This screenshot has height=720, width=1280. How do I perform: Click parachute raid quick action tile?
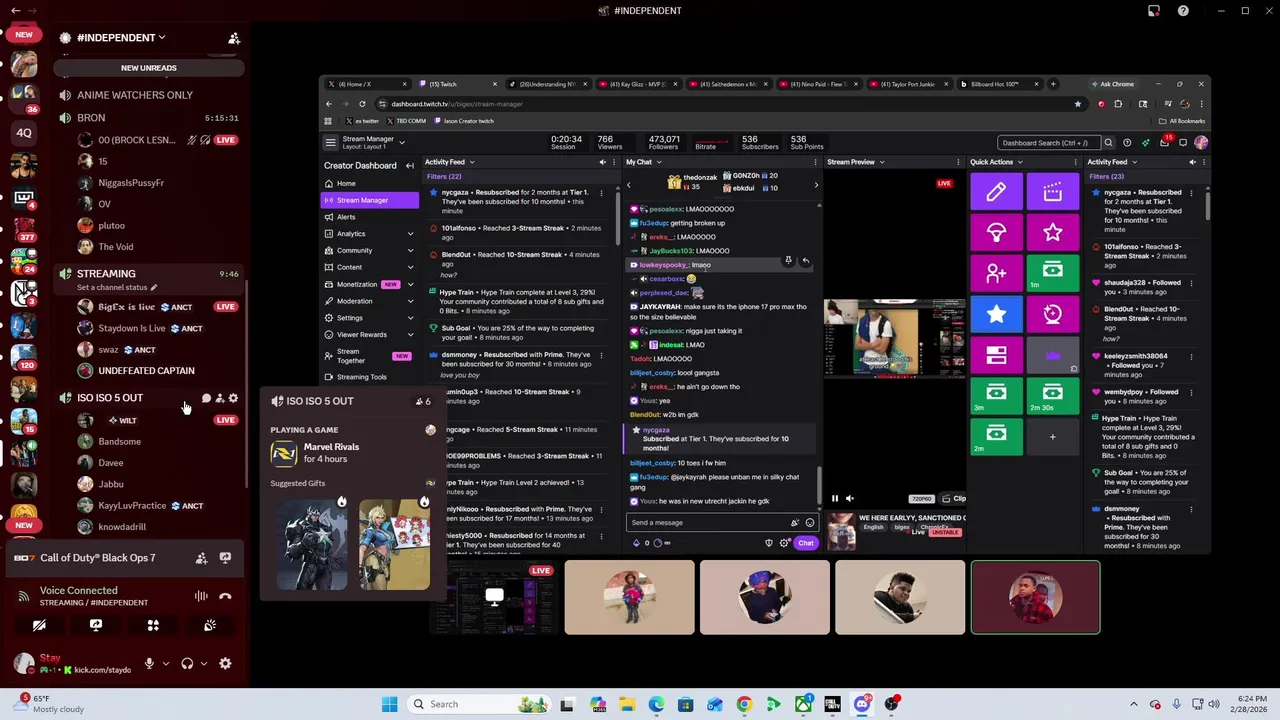996,233
